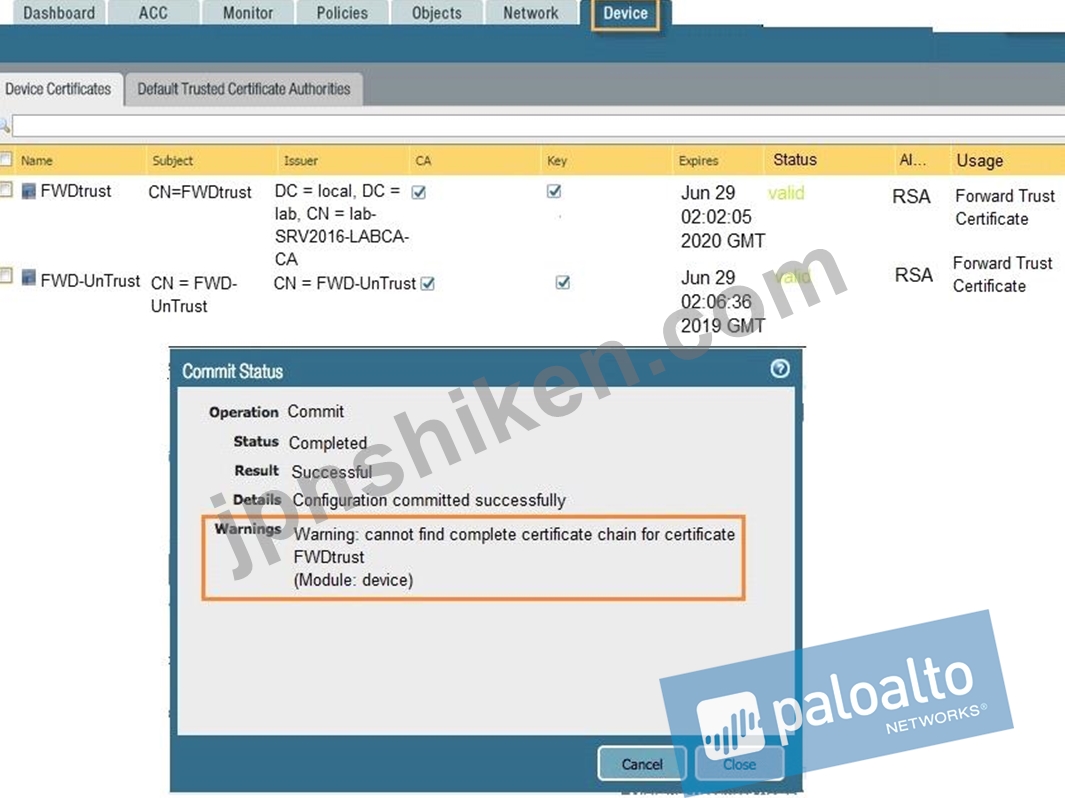Click the FWDtrust Forward Trust Certificate usage
This screenshot has width=1065, height=798.
1005,207
